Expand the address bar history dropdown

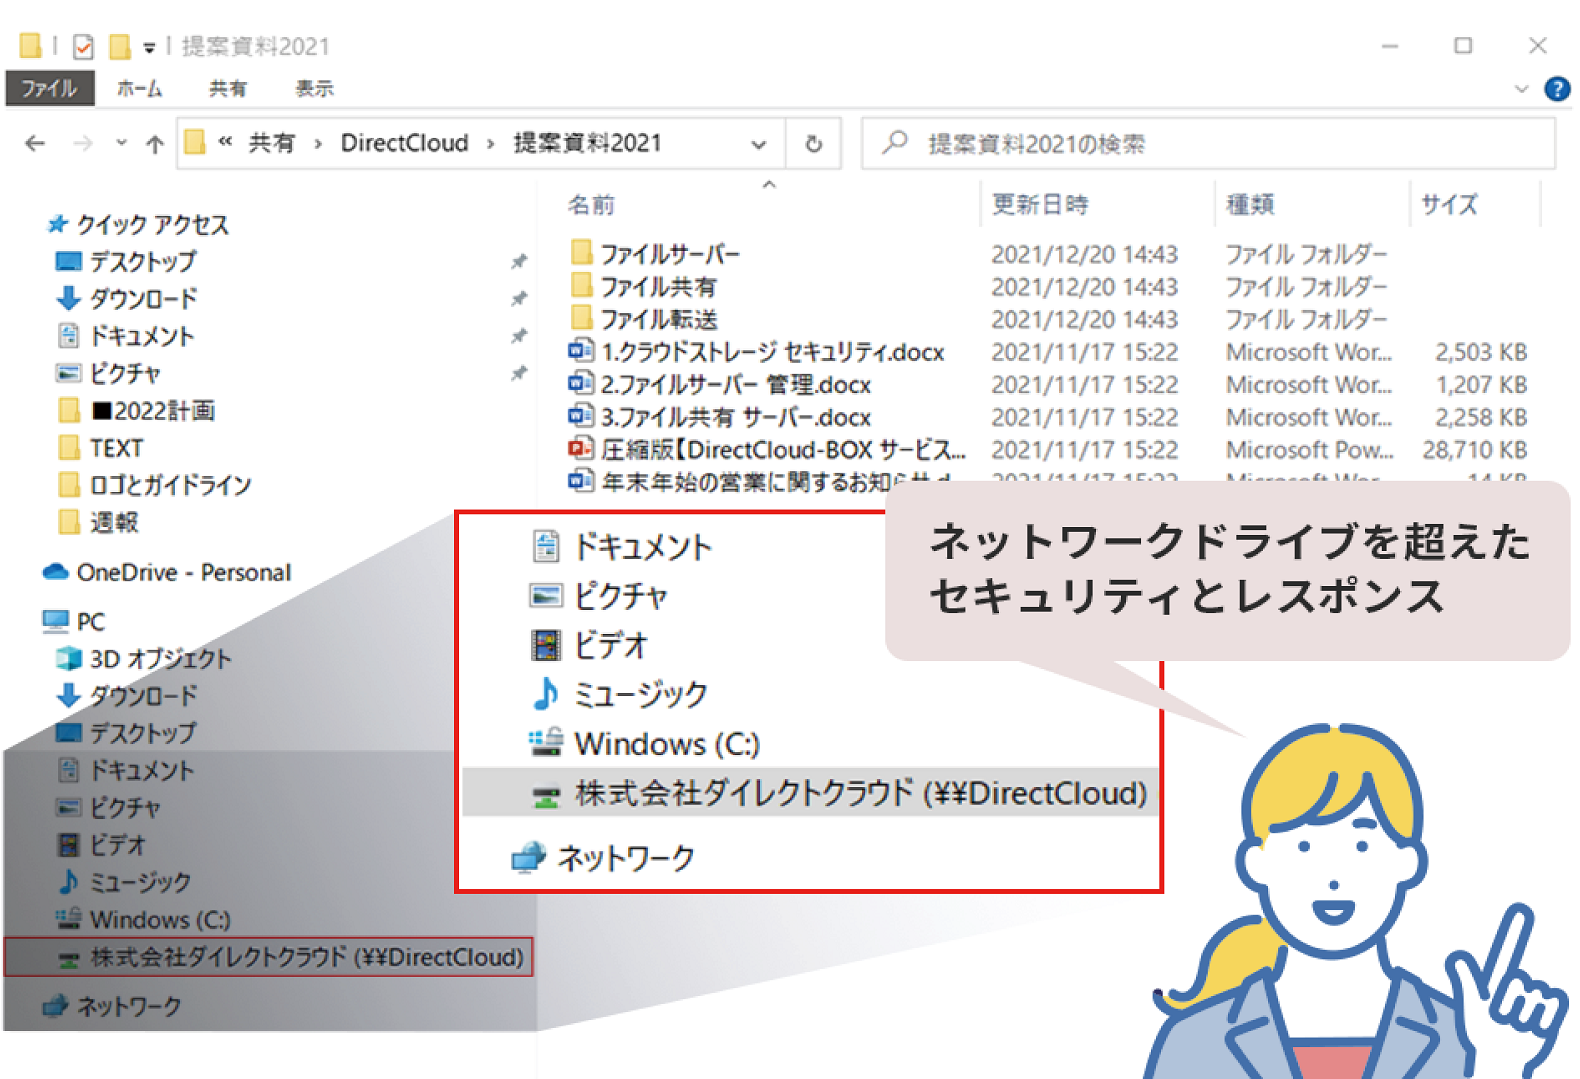point(759,144)
